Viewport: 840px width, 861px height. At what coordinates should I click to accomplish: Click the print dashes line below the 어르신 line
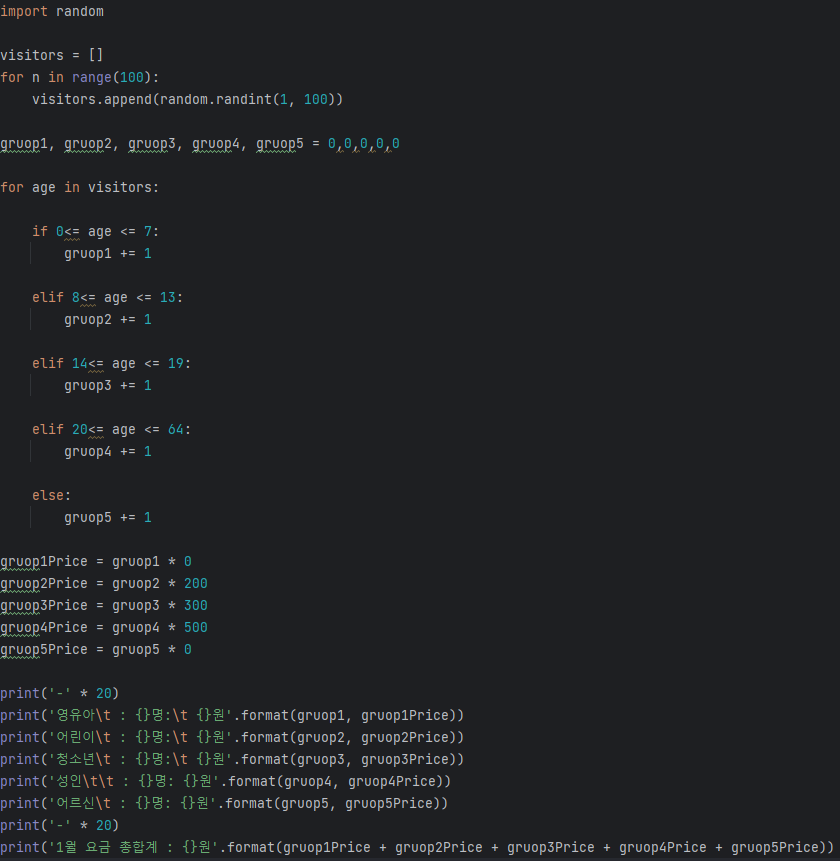coord(59,825)
